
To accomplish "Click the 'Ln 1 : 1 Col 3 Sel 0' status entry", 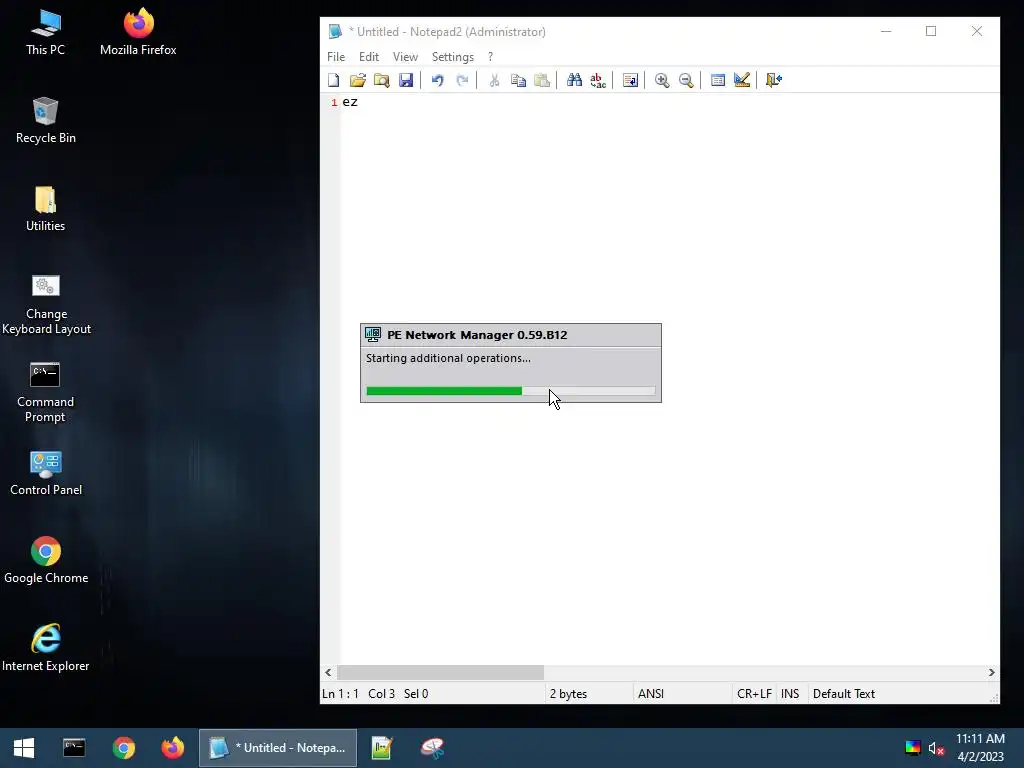I will pyautogui.click(x=375, y=694).
